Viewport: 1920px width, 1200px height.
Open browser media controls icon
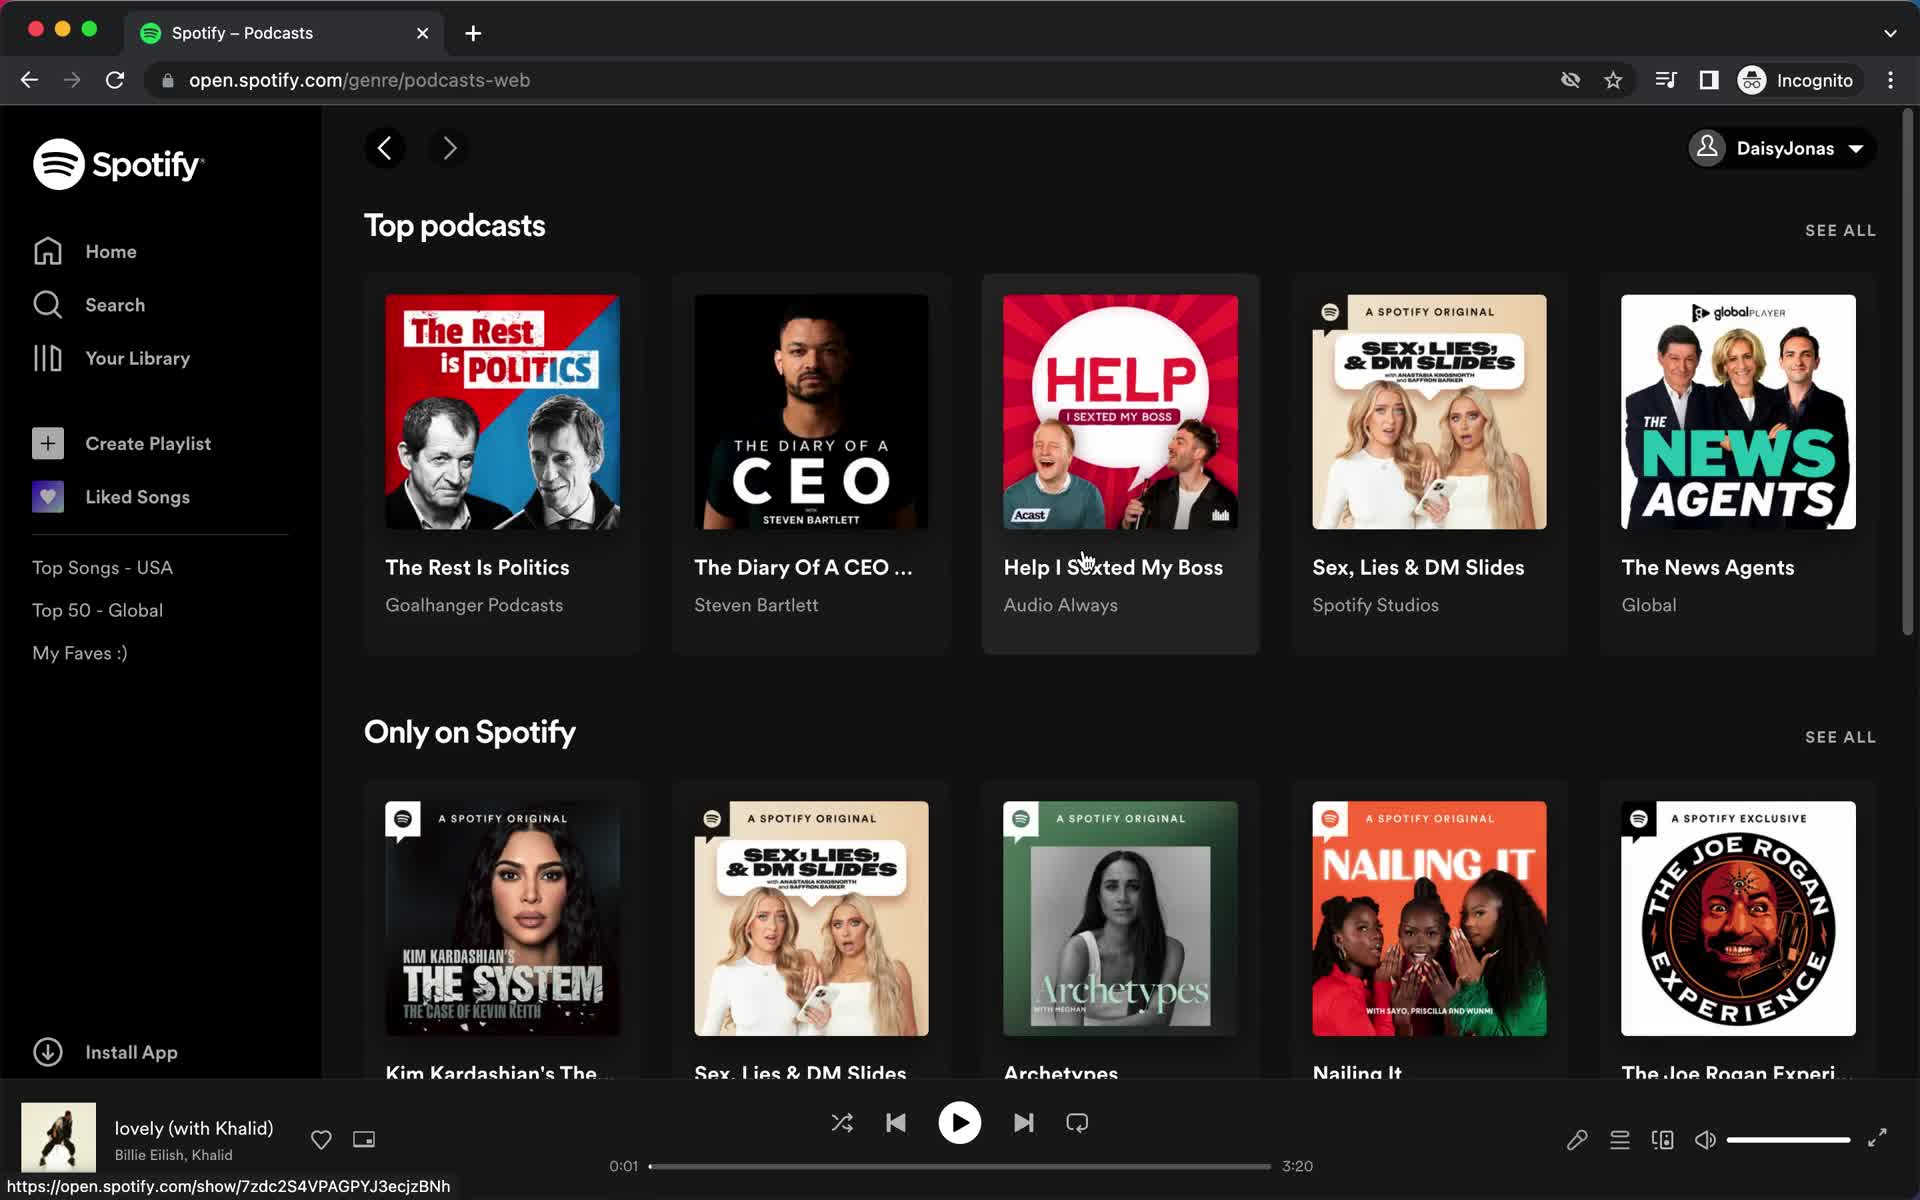[1665, 80]
